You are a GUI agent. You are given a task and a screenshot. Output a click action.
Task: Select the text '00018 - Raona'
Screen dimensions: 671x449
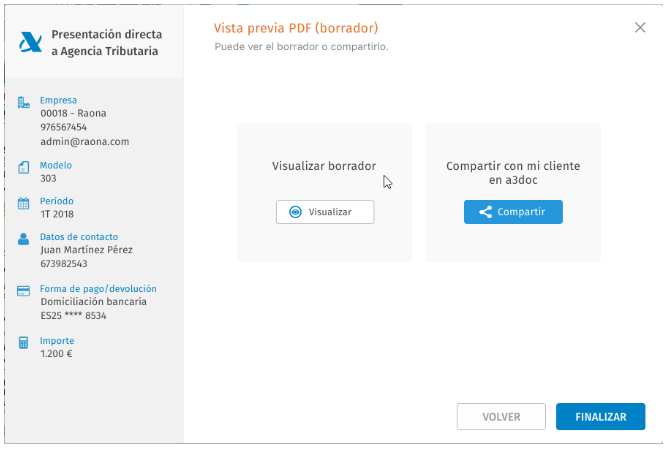click(73, 113)
